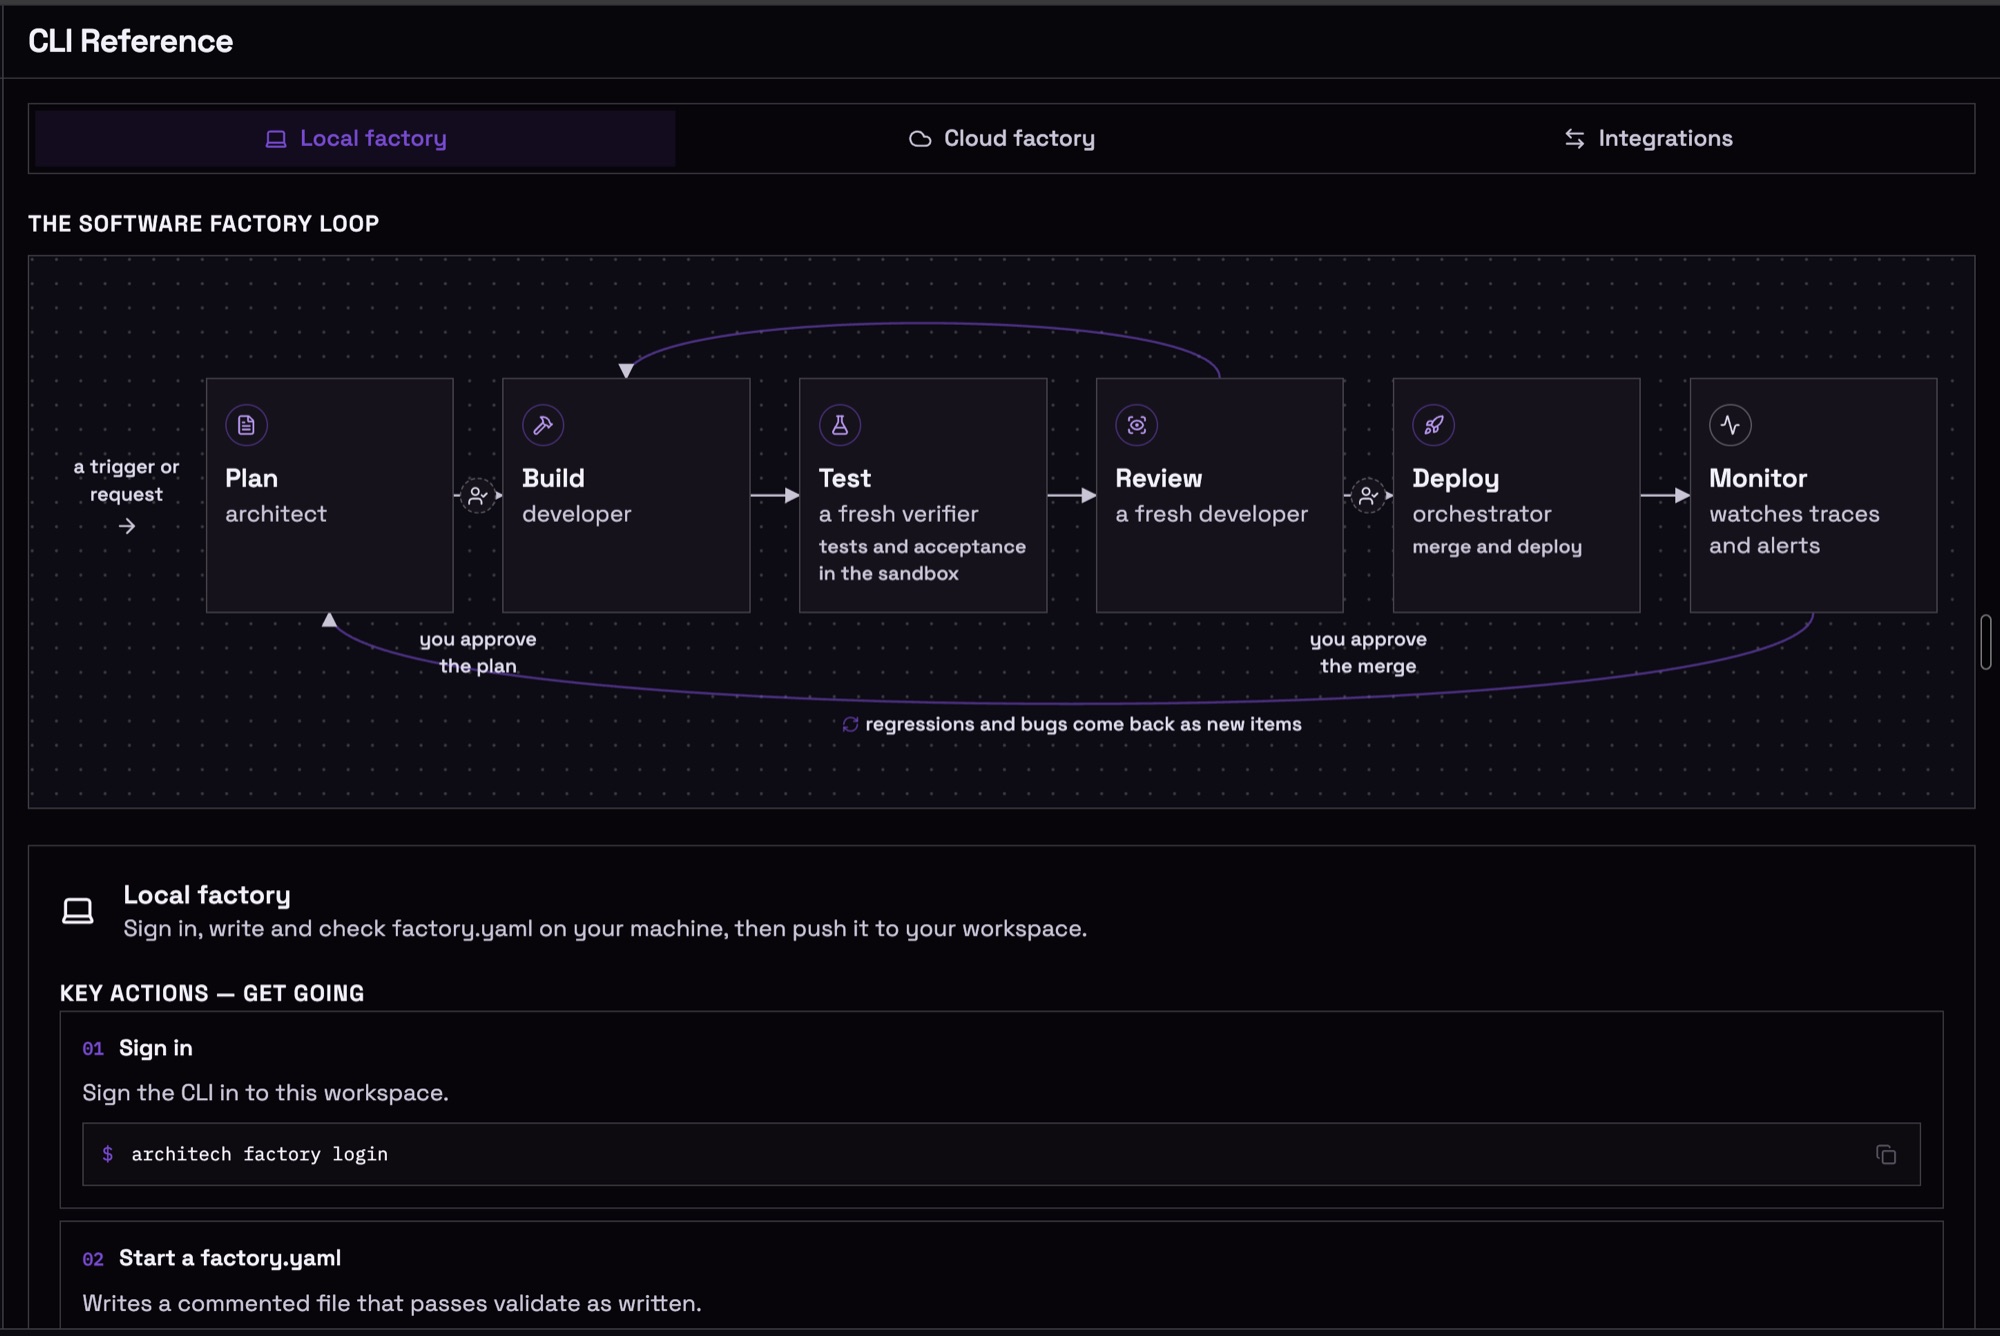Screen dimensions: 2000x1336
Task: Click the Monitor activity pulse icon
Action: pos(1731,425)
